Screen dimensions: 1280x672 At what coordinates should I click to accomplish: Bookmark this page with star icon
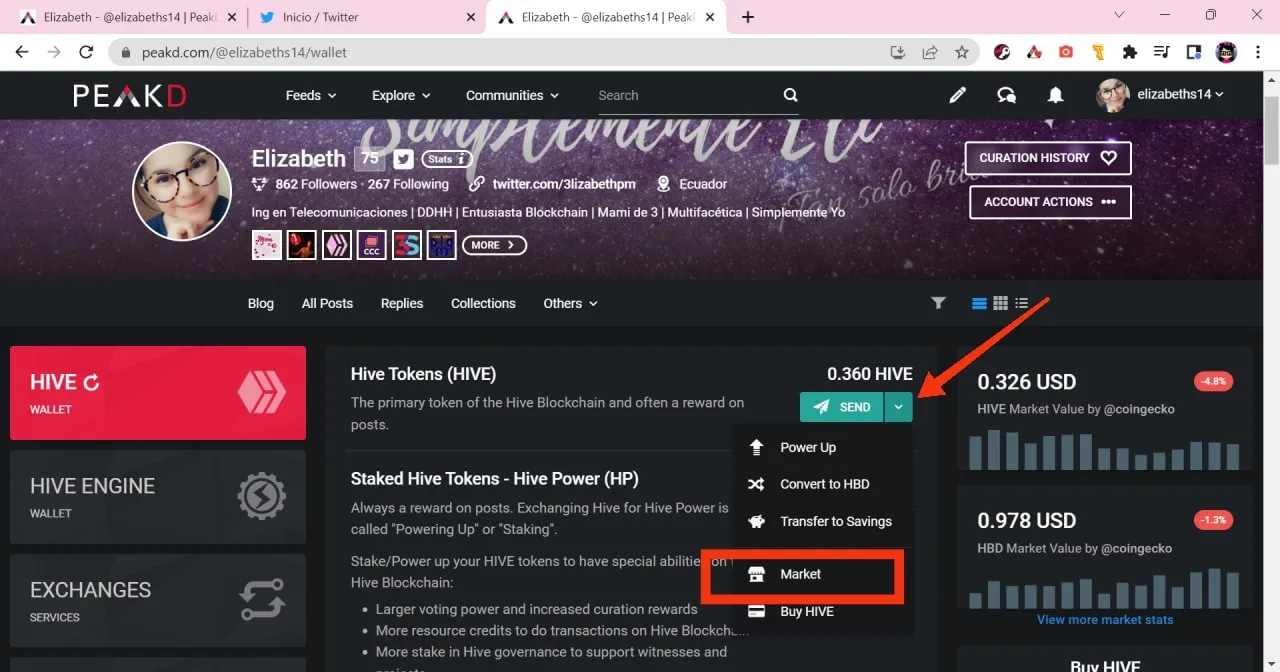pos(962,52)
